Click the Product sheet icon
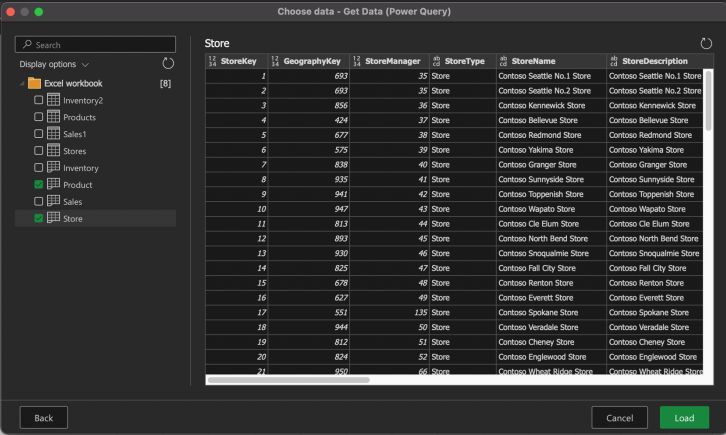Screen dimensions: 726x435 (54, 184)
